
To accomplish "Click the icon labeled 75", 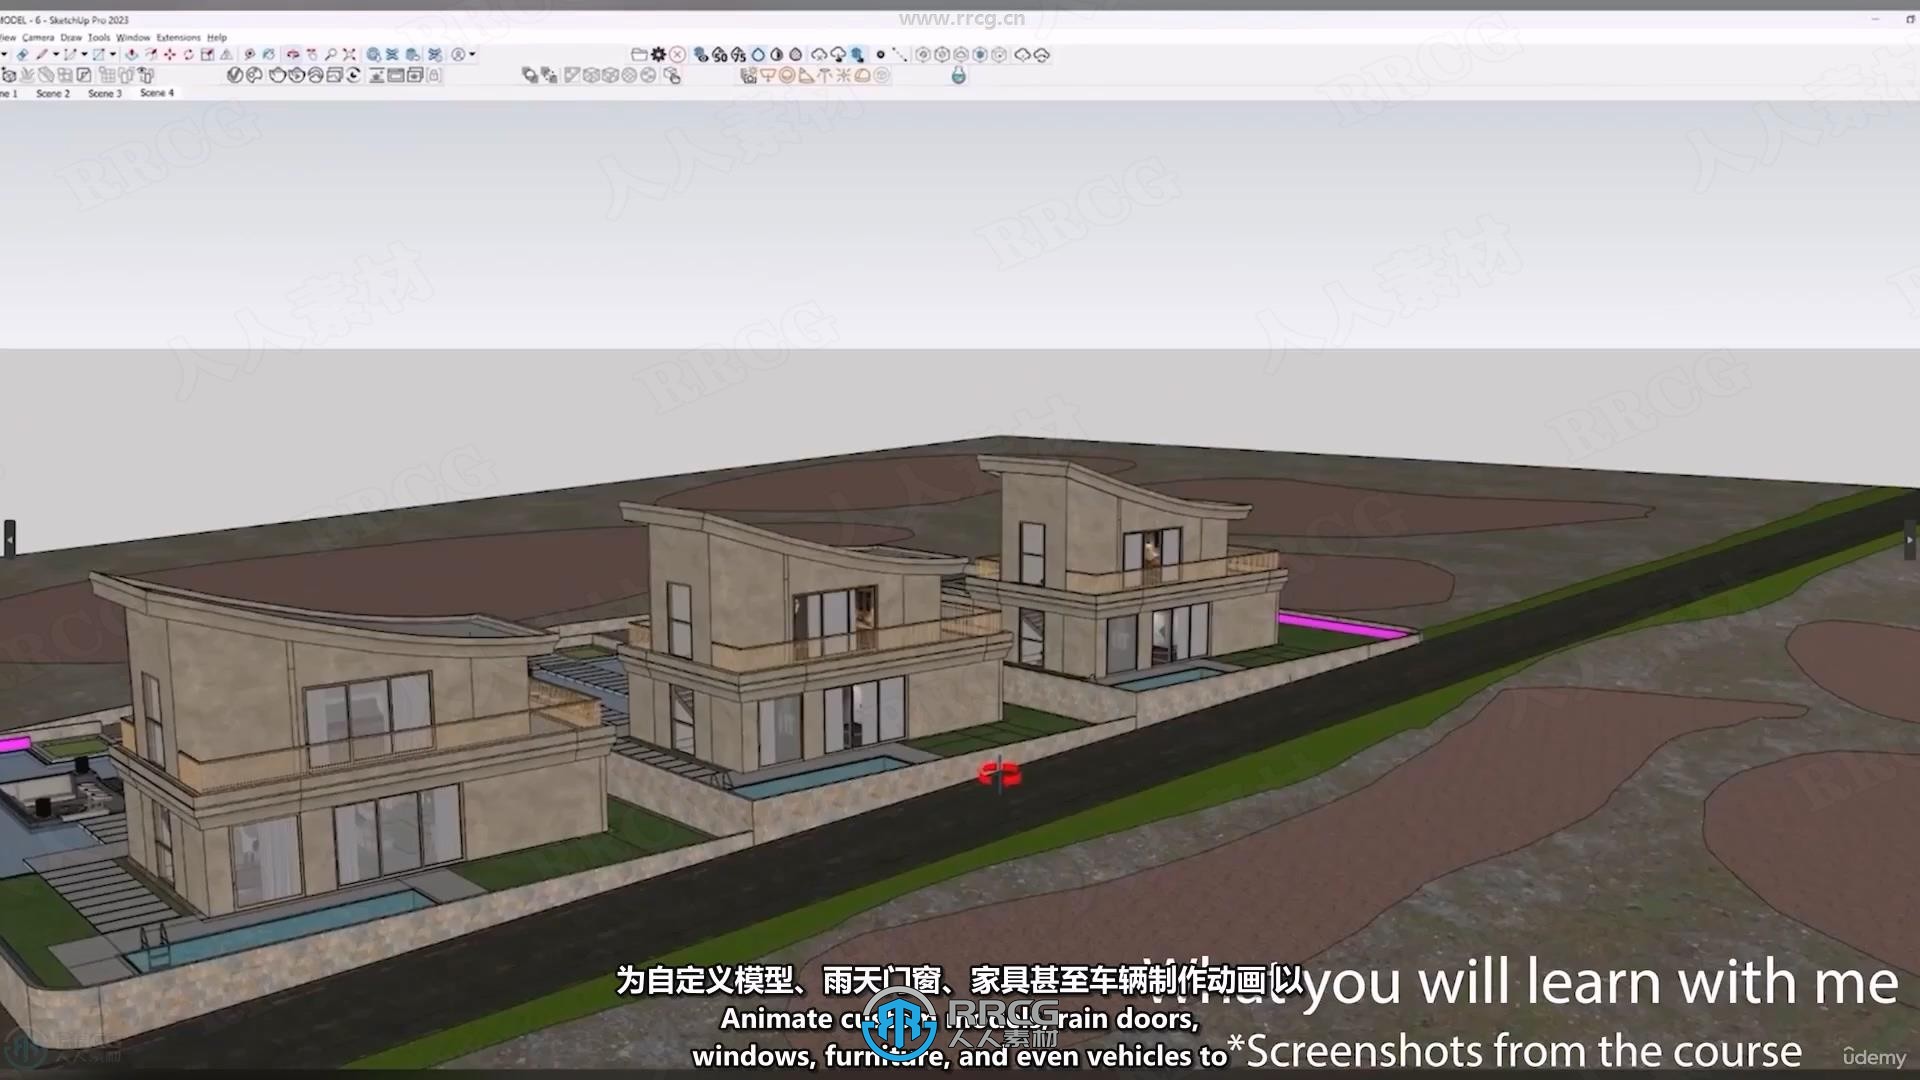I will (x=738, y=55).
